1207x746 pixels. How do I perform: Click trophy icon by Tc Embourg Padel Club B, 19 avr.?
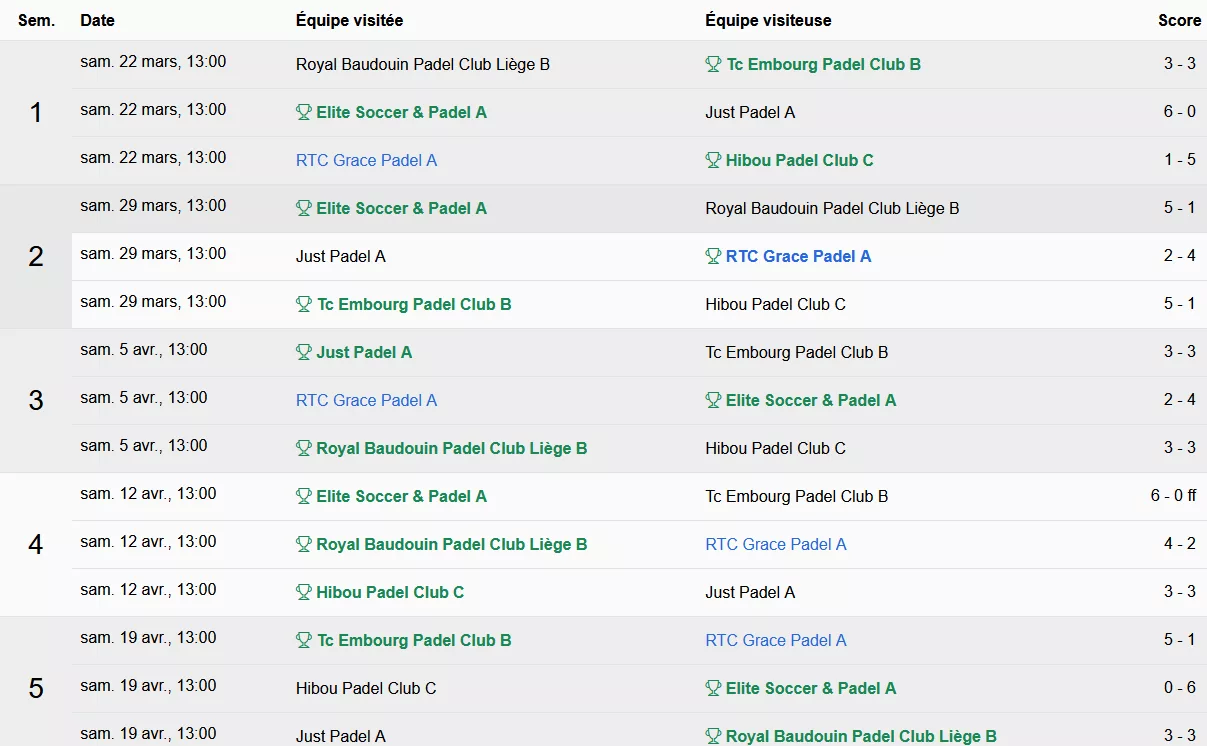pyautogui.click(x=304, y=640)
